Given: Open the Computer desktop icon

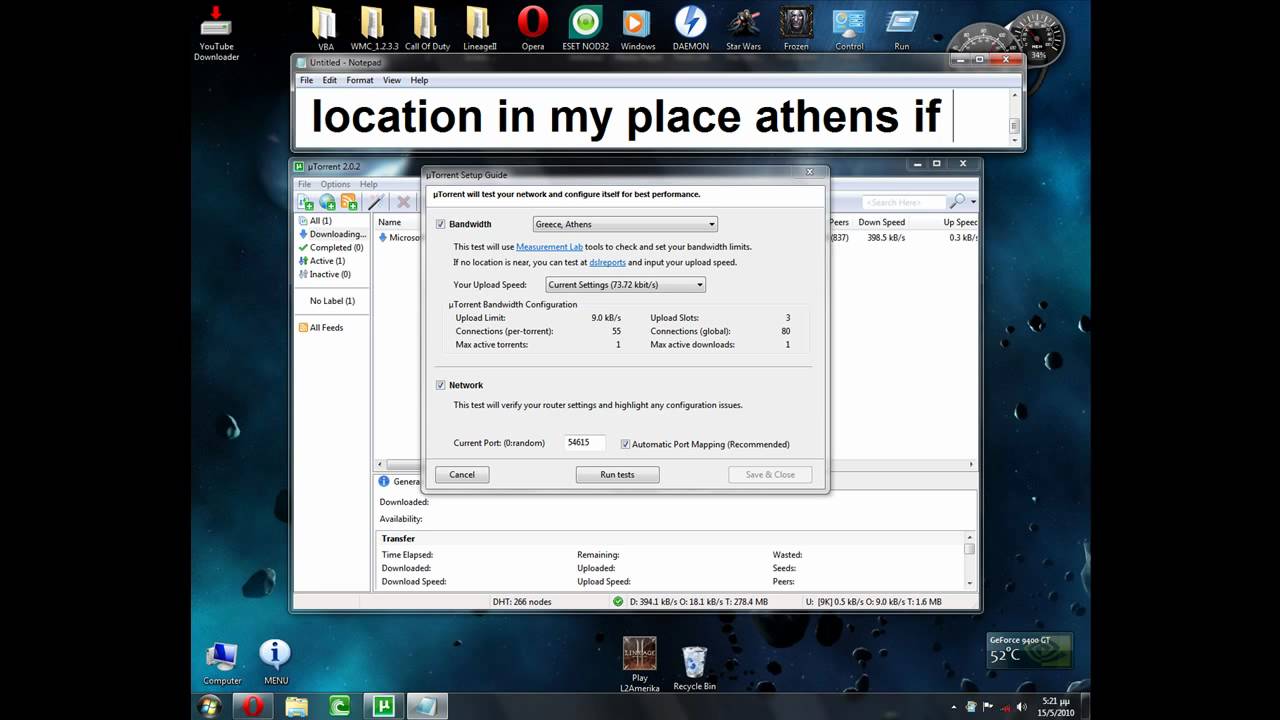Looking at the screenshot, I should (222, 662).
